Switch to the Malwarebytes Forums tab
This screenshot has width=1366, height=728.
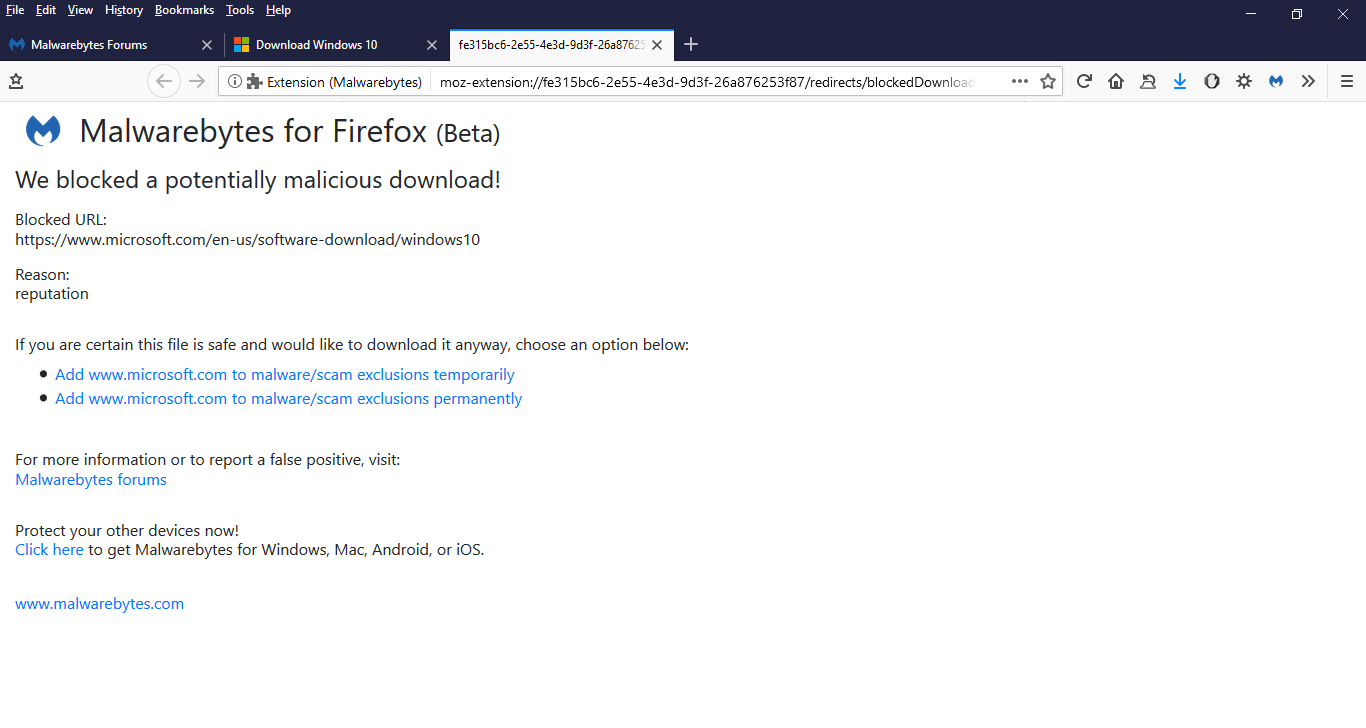pos(100,44)
